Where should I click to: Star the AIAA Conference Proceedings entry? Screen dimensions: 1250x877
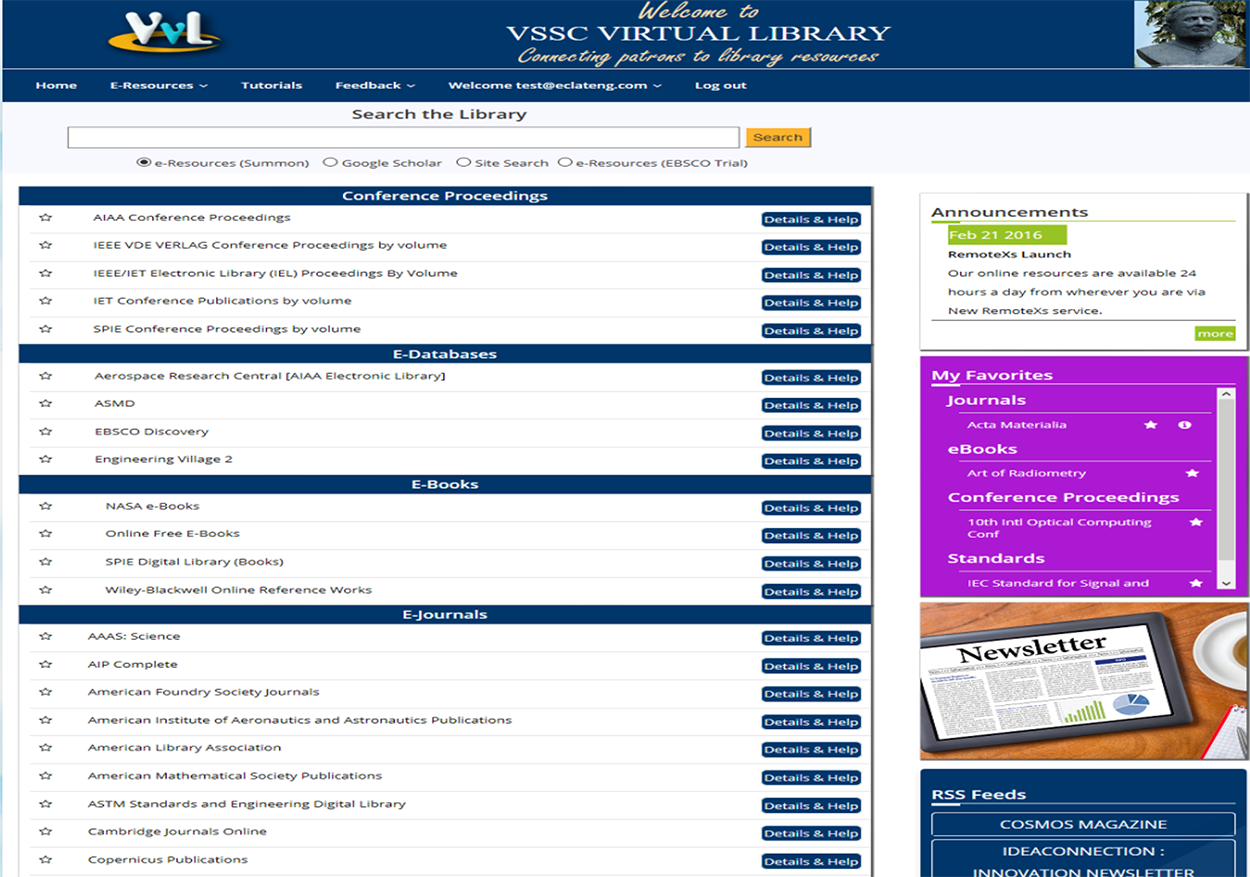(45, 218)
